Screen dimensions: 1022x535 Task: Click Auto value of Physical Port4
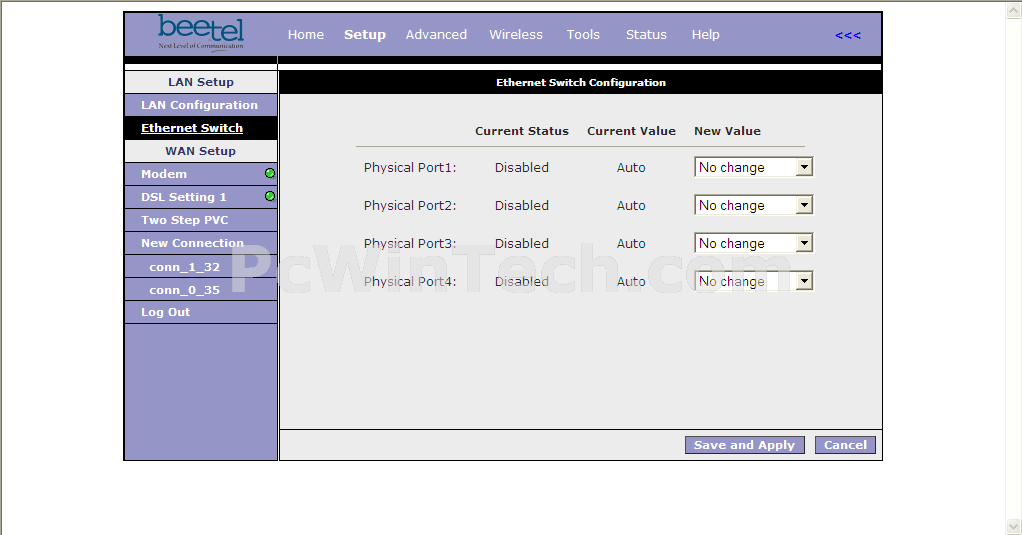pyautogui.click(x=631, y=282)
